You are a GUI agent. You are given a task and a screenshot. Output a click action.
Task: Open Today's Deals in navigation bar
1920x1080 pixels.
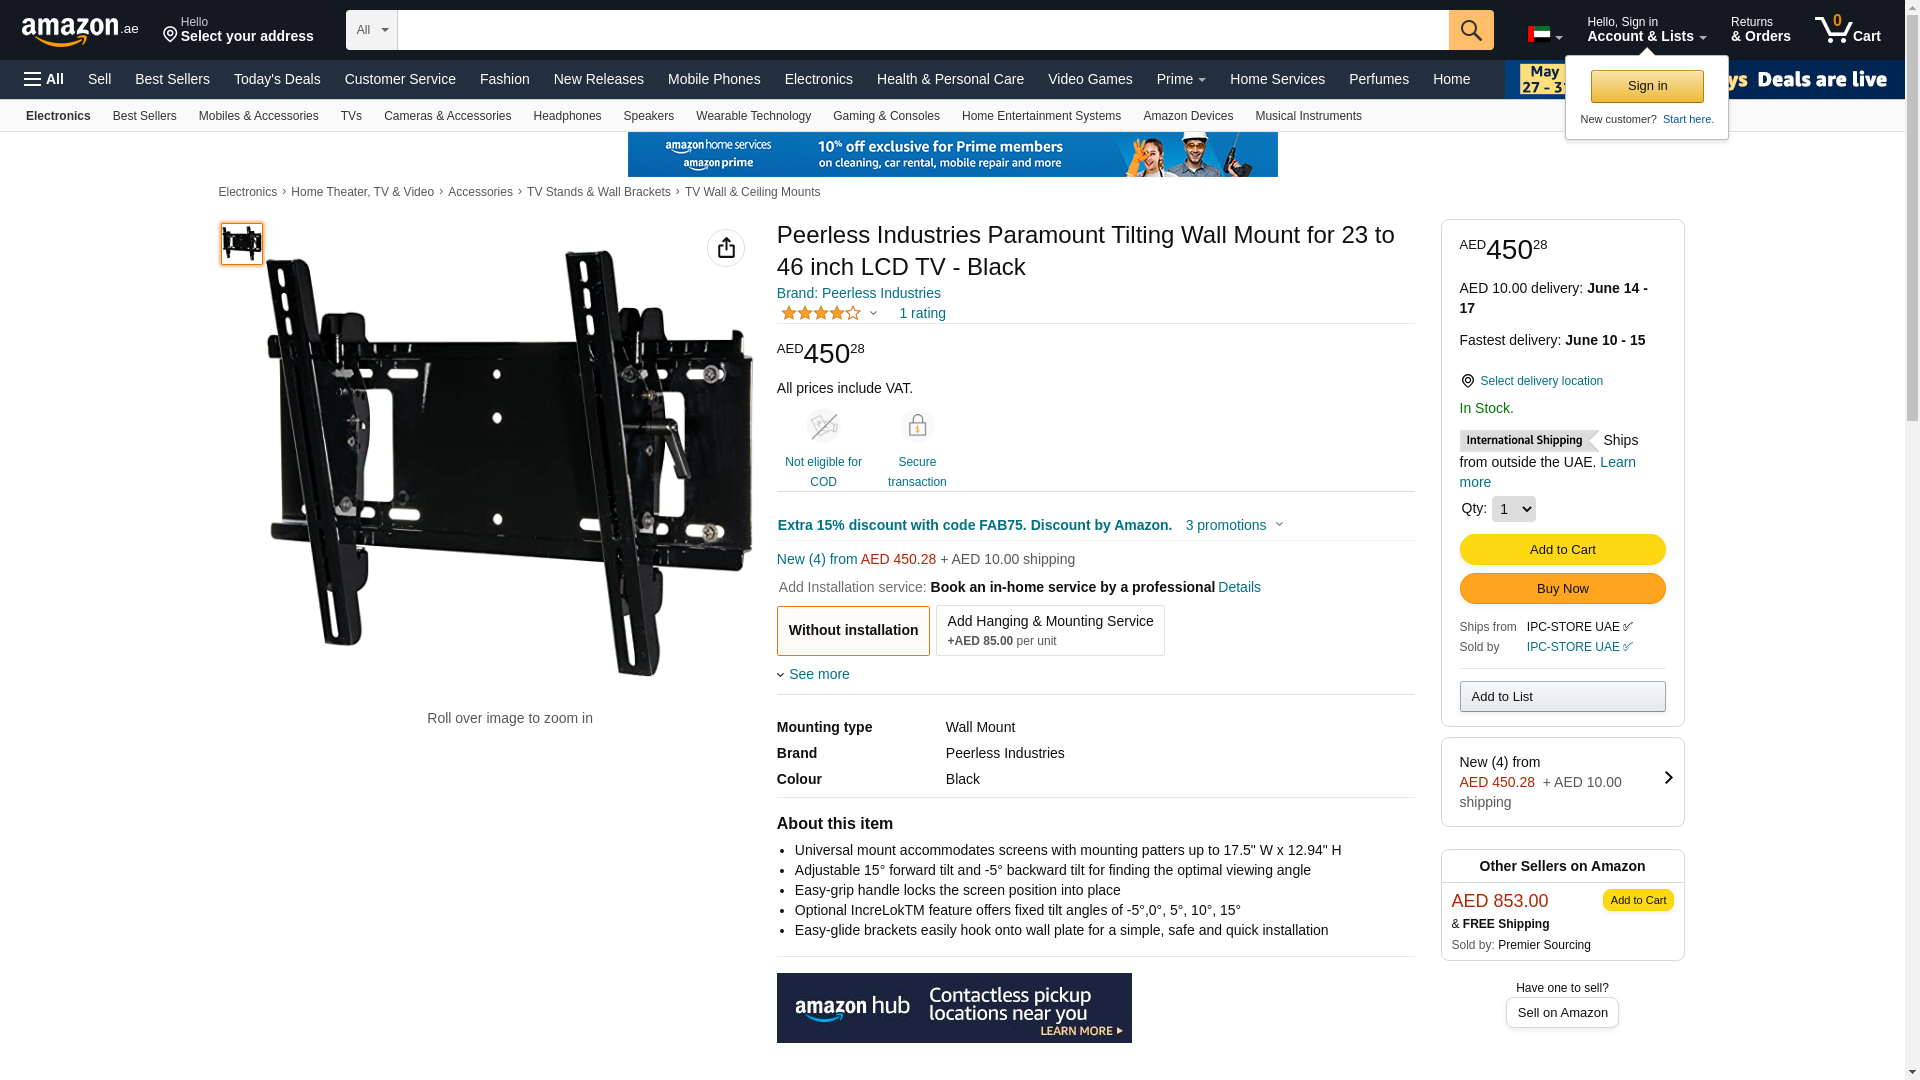pos(277,79)
